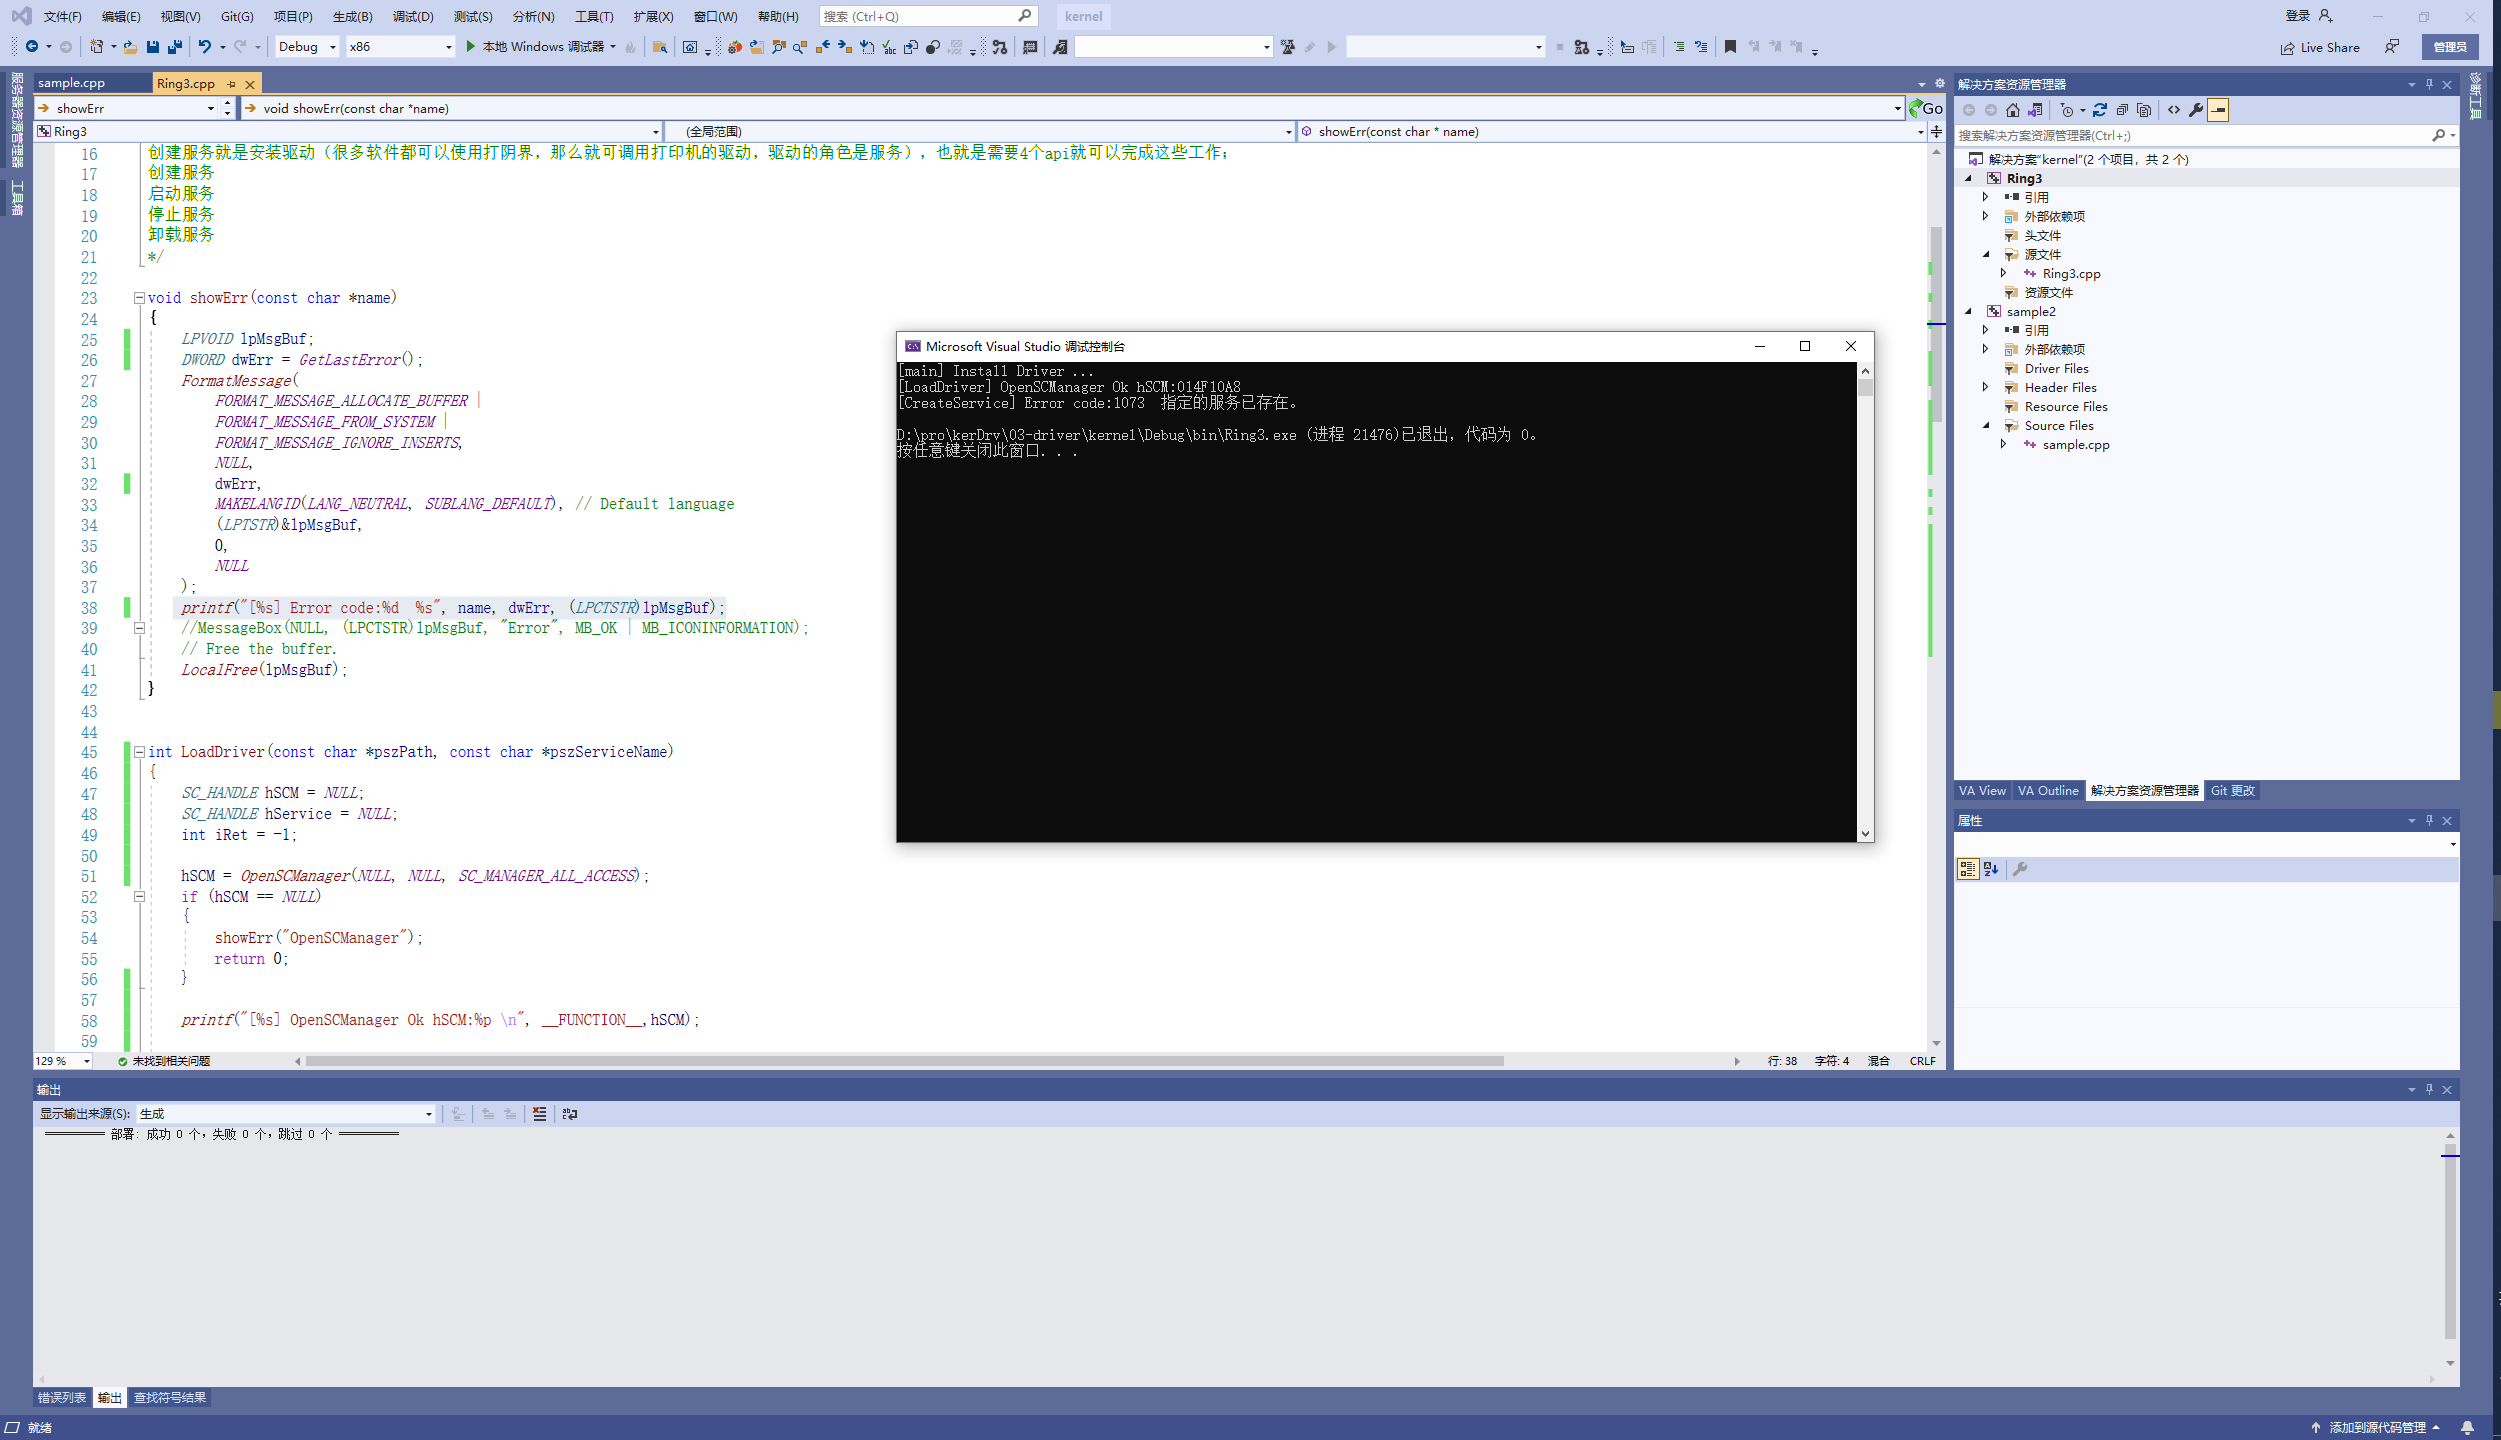This screenshot has width=2501, height=1440.
Task: Click the Save All toolbar icon
Action: 175,47
